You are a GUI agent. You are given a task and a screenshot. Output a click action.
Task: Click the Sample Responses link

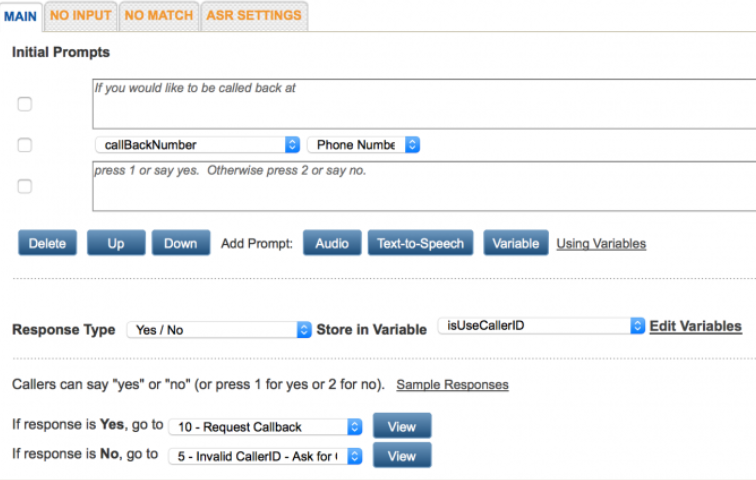click(x=452, y=384)
